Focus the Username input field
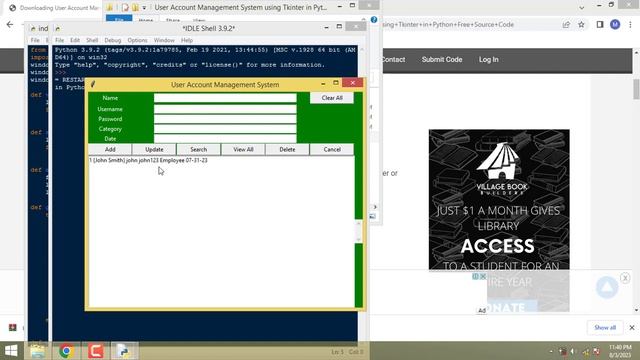The height and width of the screenshot is (360, 640). click(225, 109)
